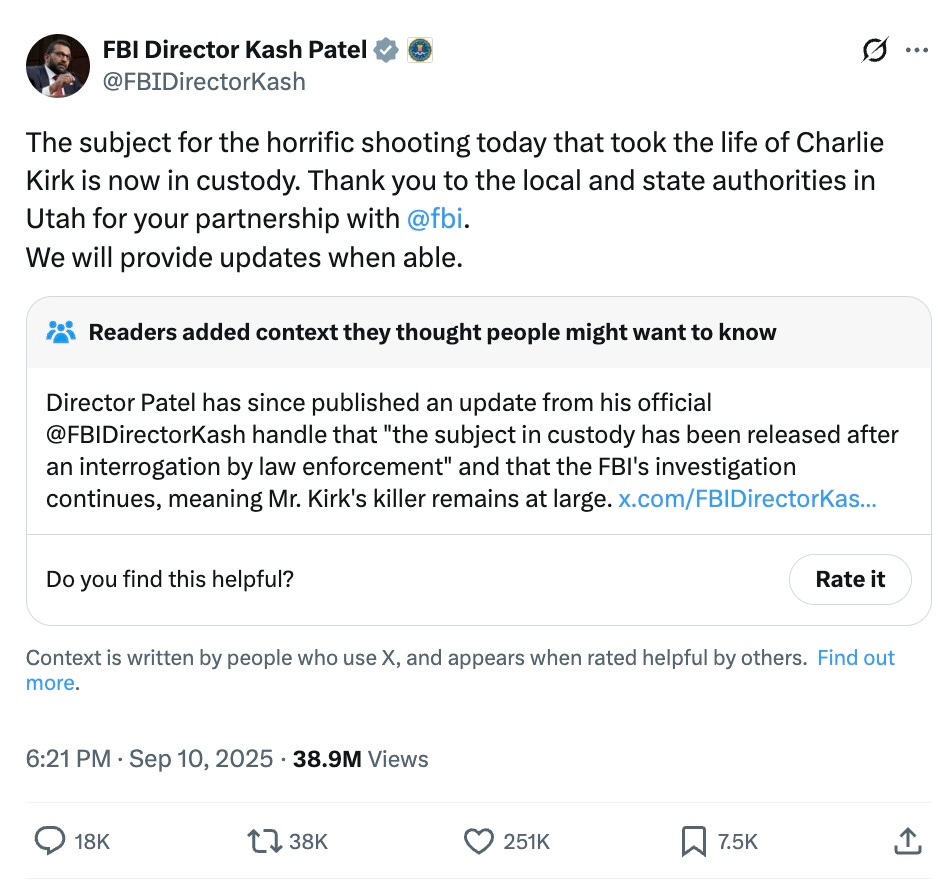
Task: Bookmark this post
Action: tap(692, 841)
